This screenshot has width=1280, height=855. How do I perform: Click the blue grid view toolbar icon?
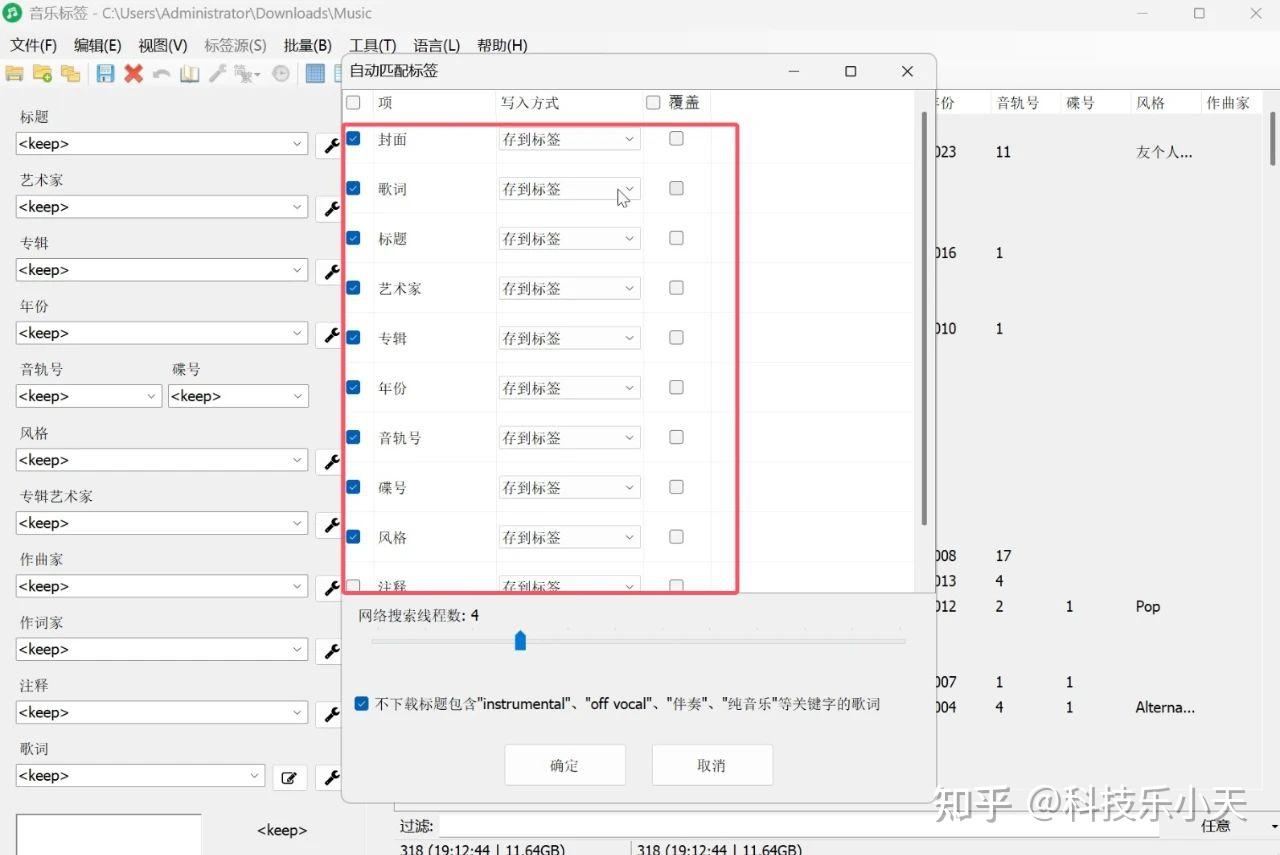pyautogui.click(x=315, y=73)
